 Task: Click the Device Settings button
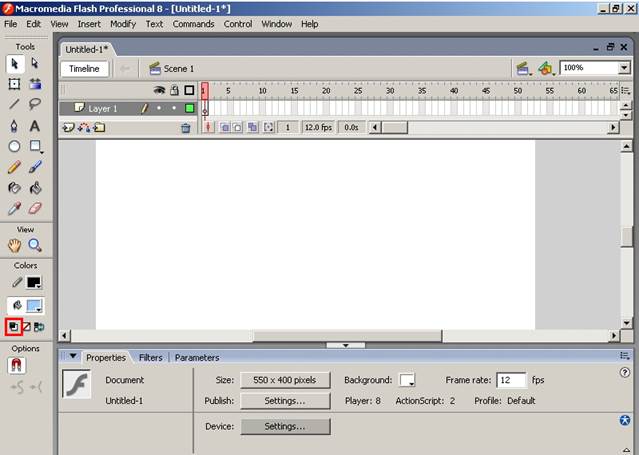click(x=285, y=426)
